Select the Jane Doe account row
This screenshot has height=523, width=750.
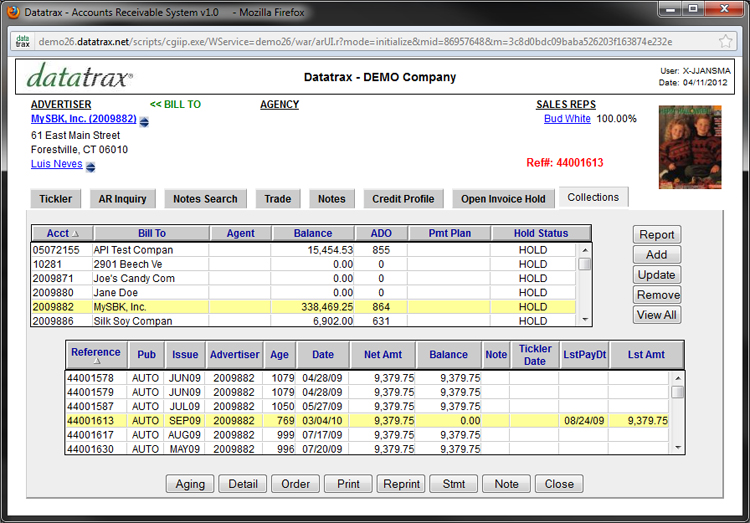coord(303,292)
